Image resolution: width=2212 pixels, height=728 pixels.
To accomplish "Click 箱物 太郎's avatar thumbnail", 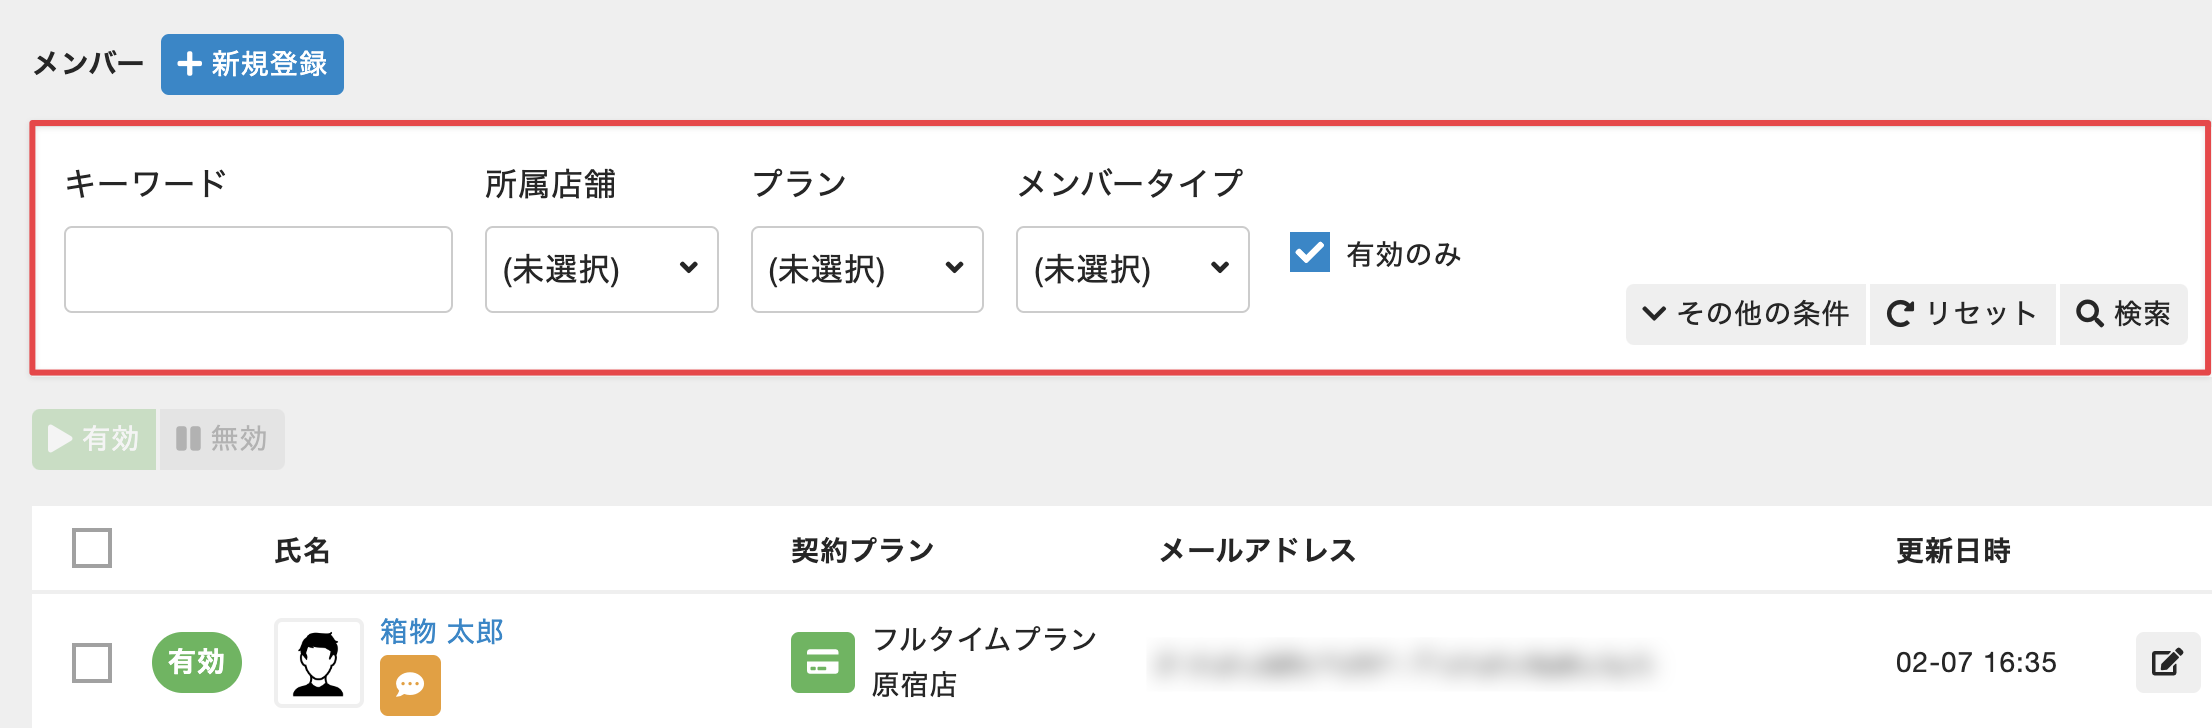I will [319, 662].
